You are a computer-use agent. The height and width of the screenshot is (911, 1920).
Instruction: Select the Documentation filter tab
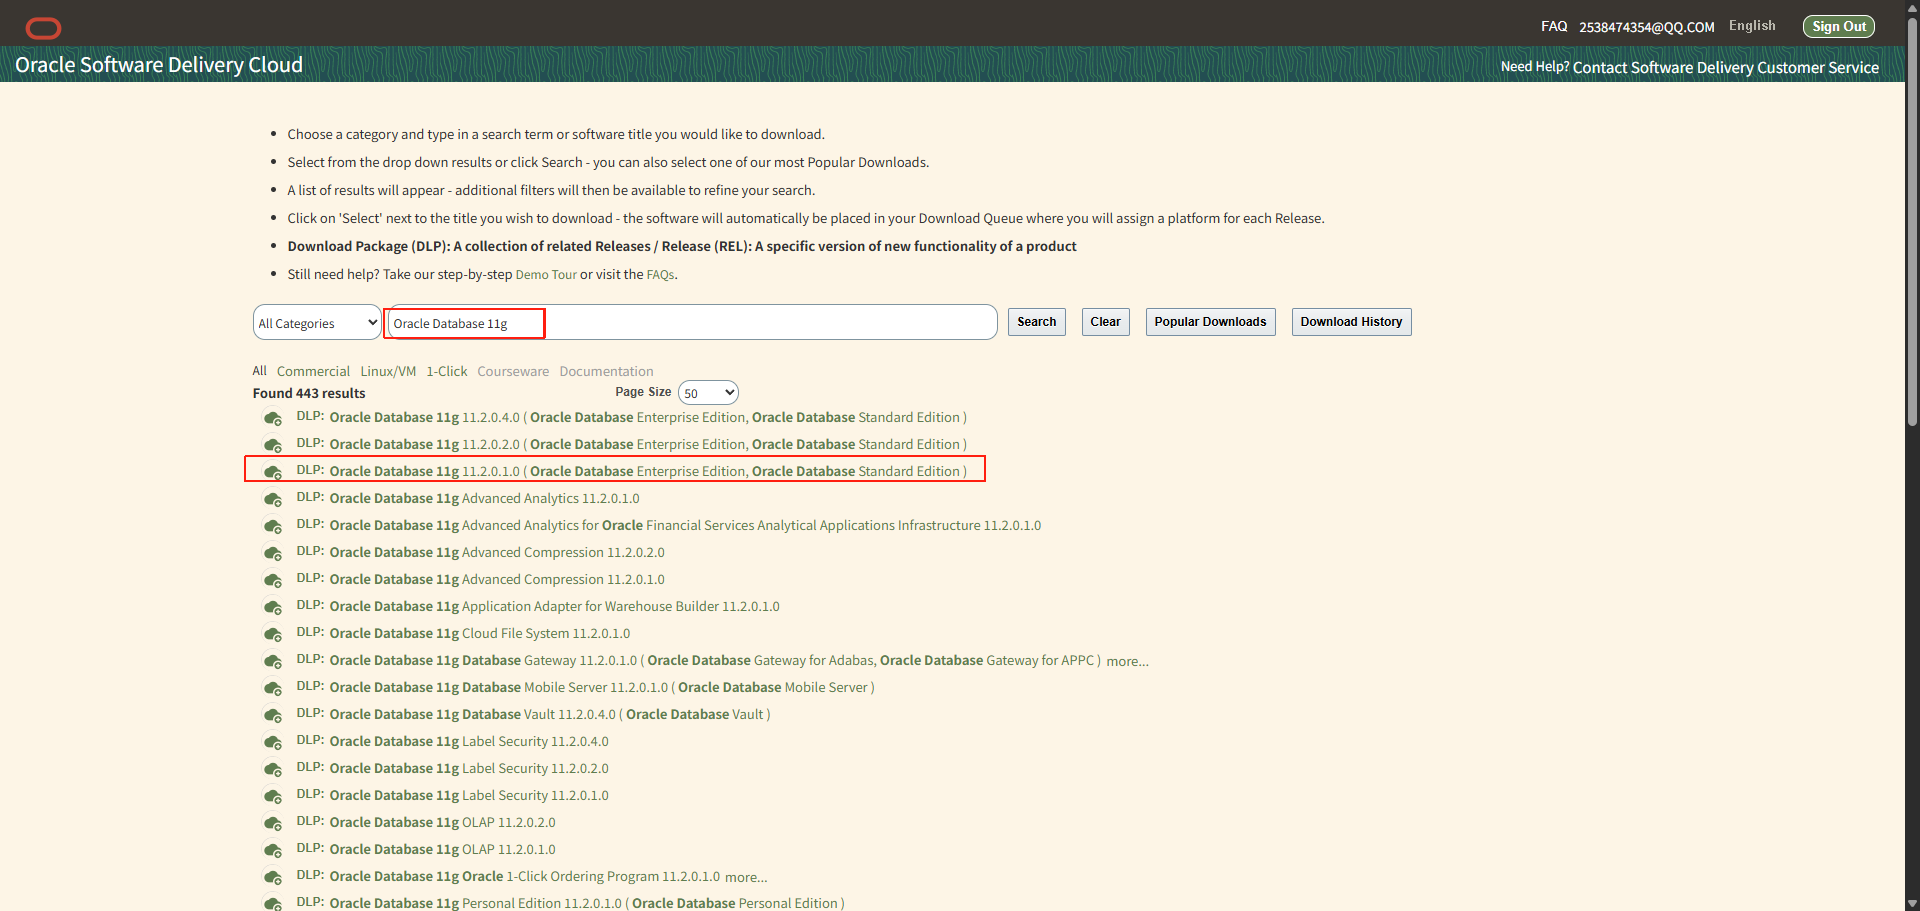[606, 371]
